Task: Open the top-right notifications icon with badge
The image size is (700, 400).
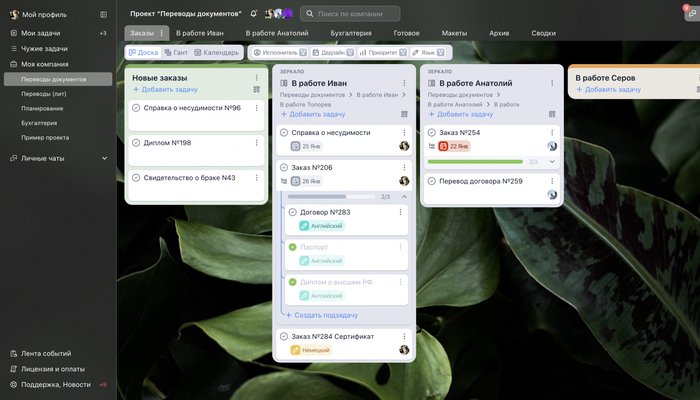Action: tap(689, 14)
